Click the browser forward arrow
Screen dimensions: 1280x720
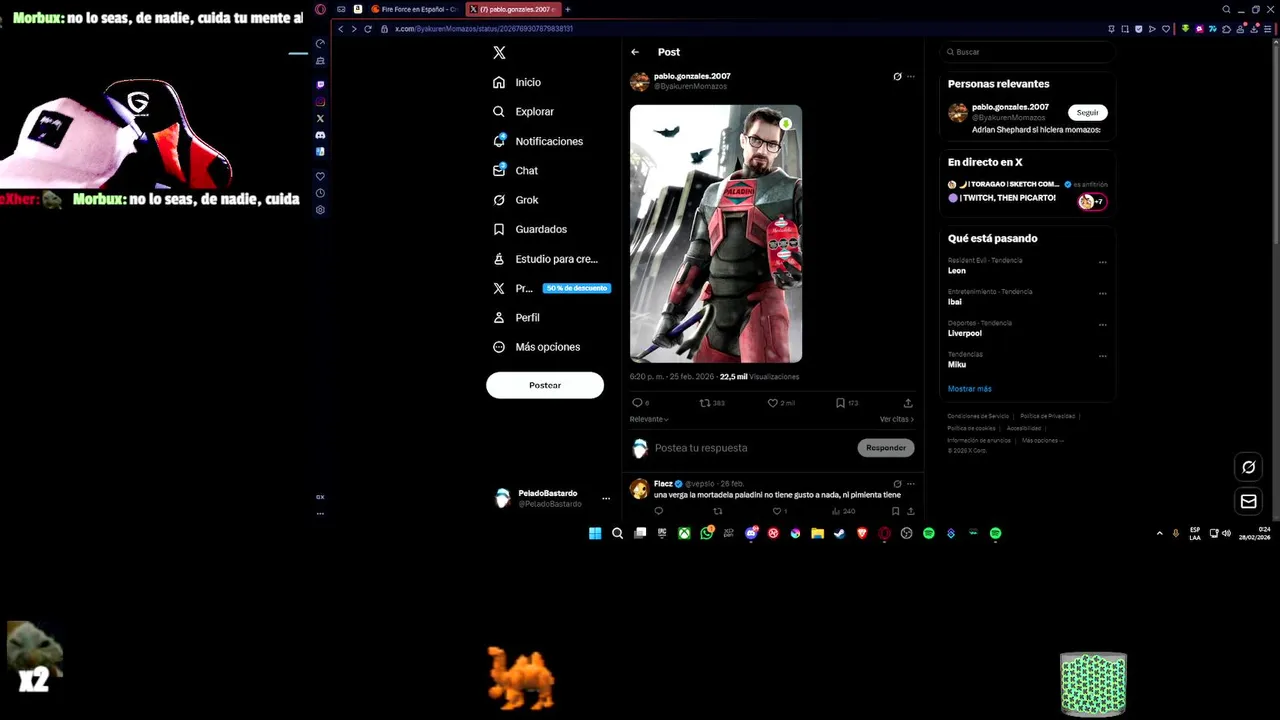coord(353,29)
